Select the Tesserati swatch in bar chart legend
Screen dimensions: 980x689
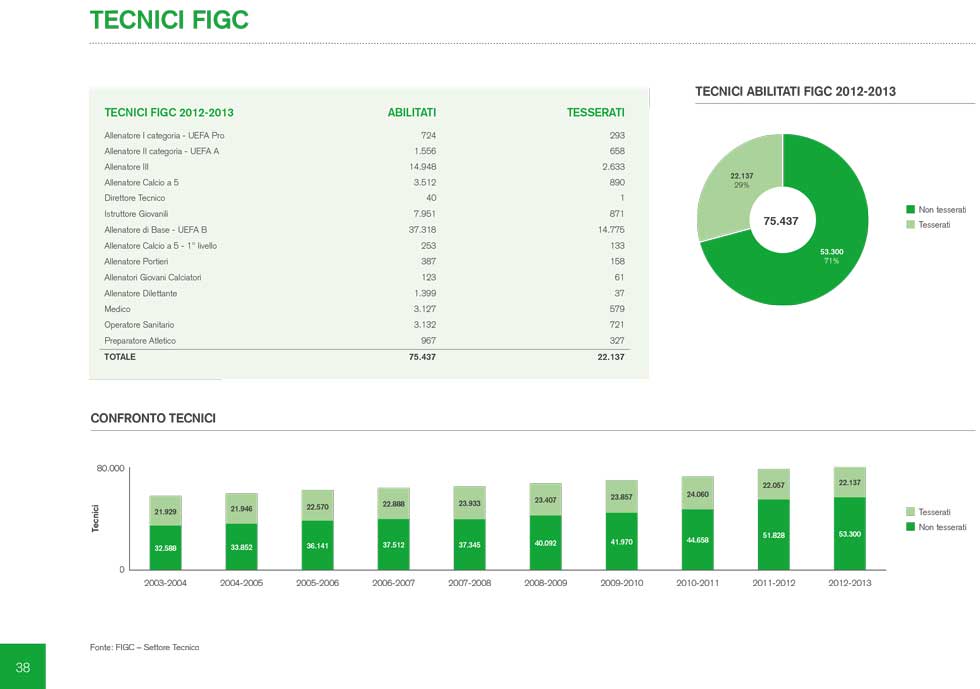coord(910,512)
